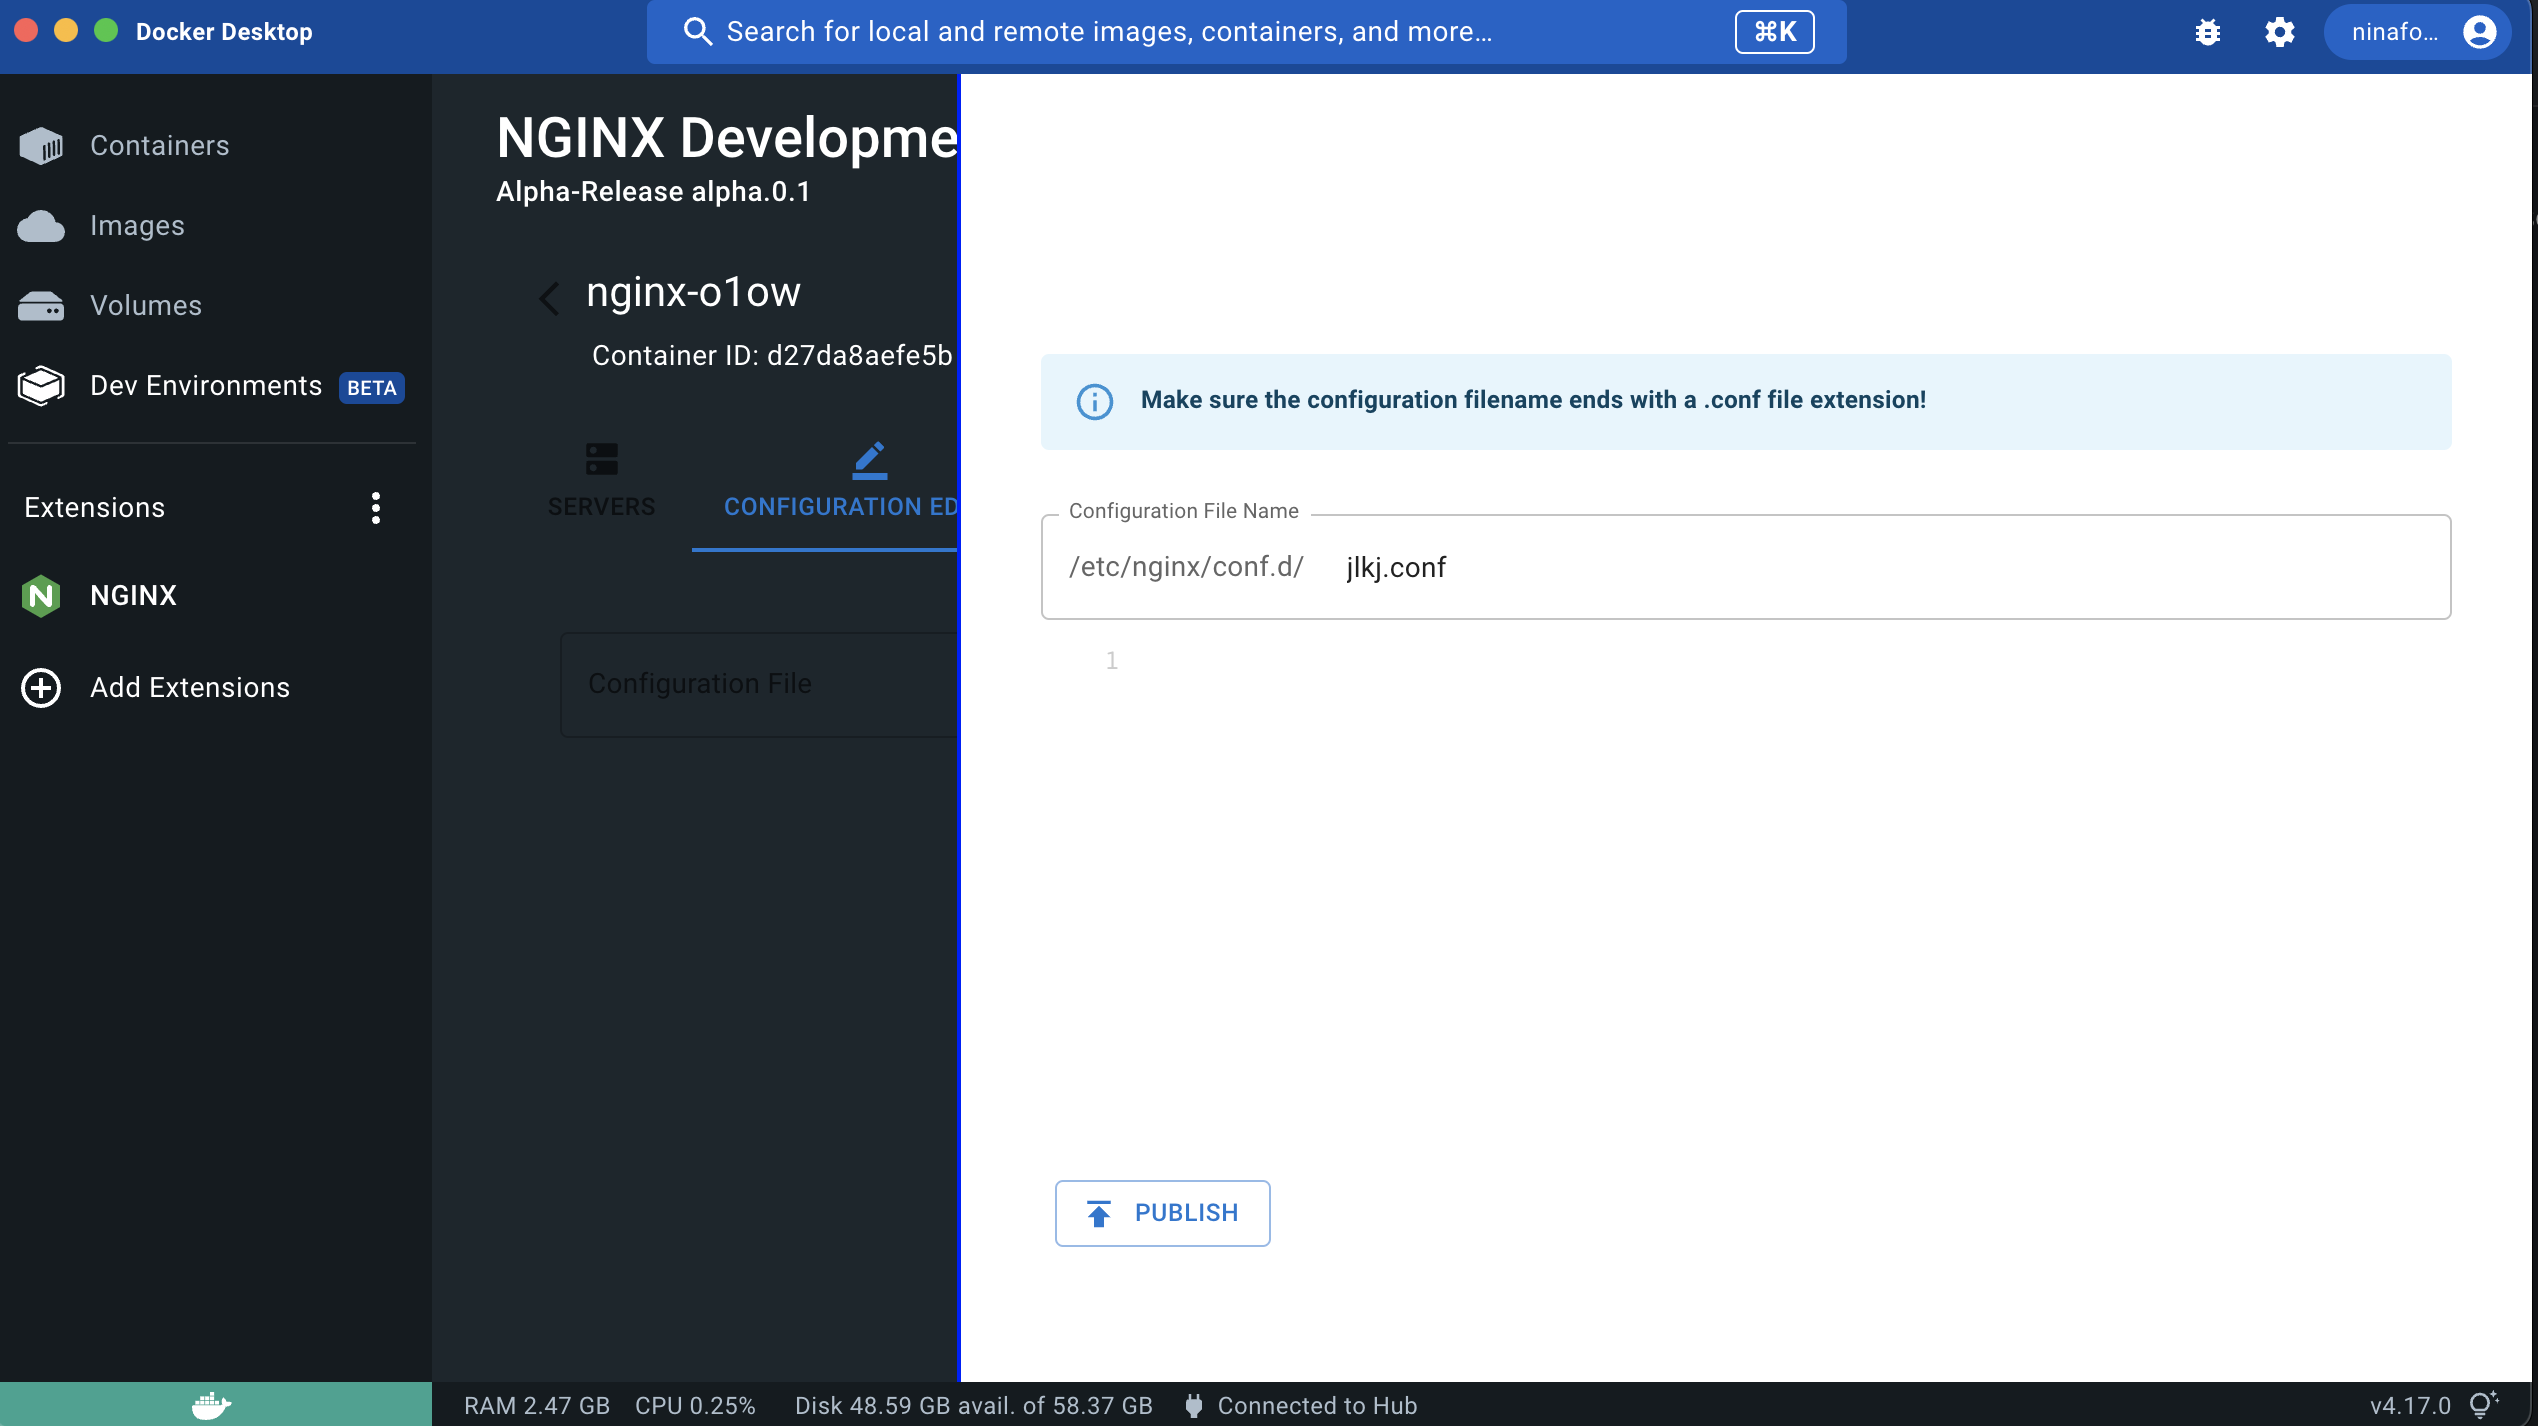The height and width of the screenshot is (1426, 2538).
Task: Click the .conf extension warning message
Action: [1533, 400]
